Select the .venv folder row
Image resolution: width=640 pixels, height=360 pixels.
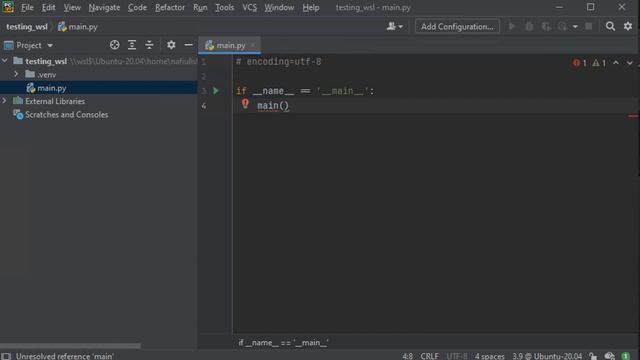[98, 75]
